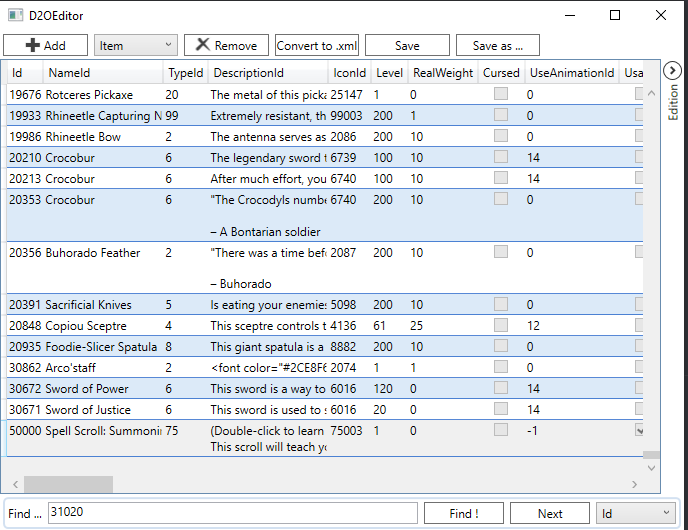688x530 pixels.
Task: Sort by the NameId column header
Action: (x=103, y=73)
